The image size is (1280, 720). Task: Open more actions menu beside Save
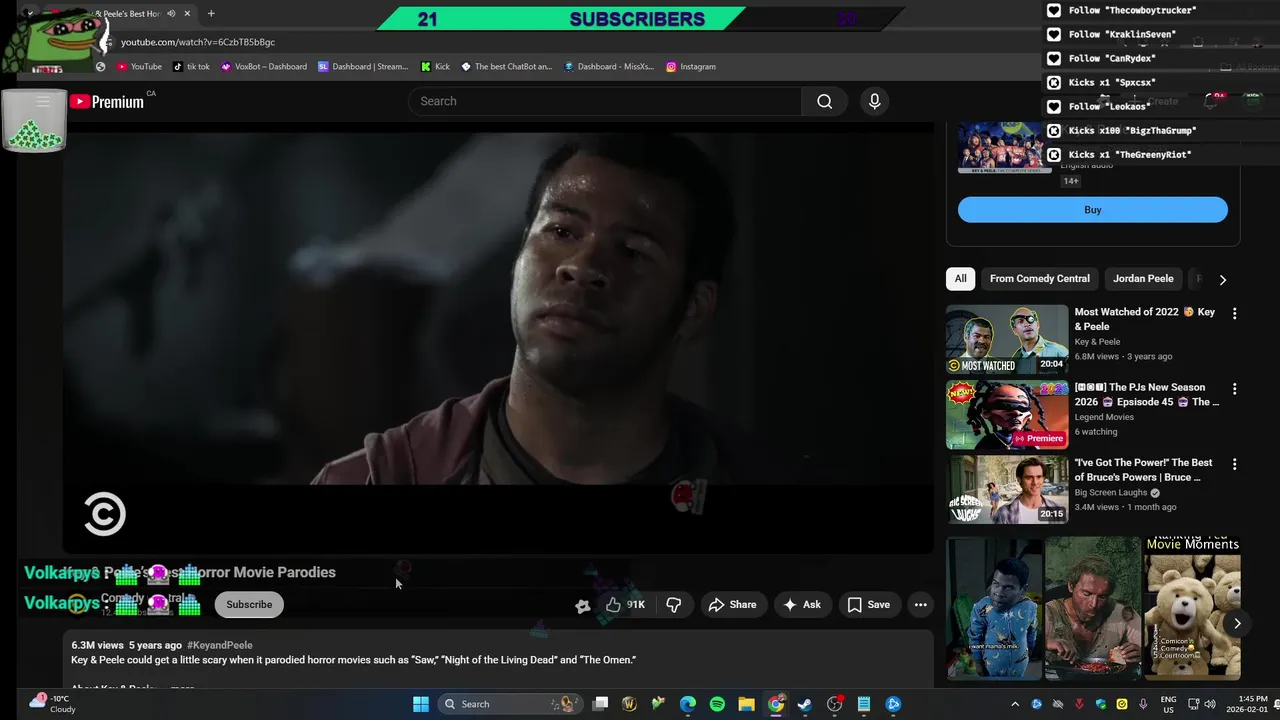(x=920, y=604)
